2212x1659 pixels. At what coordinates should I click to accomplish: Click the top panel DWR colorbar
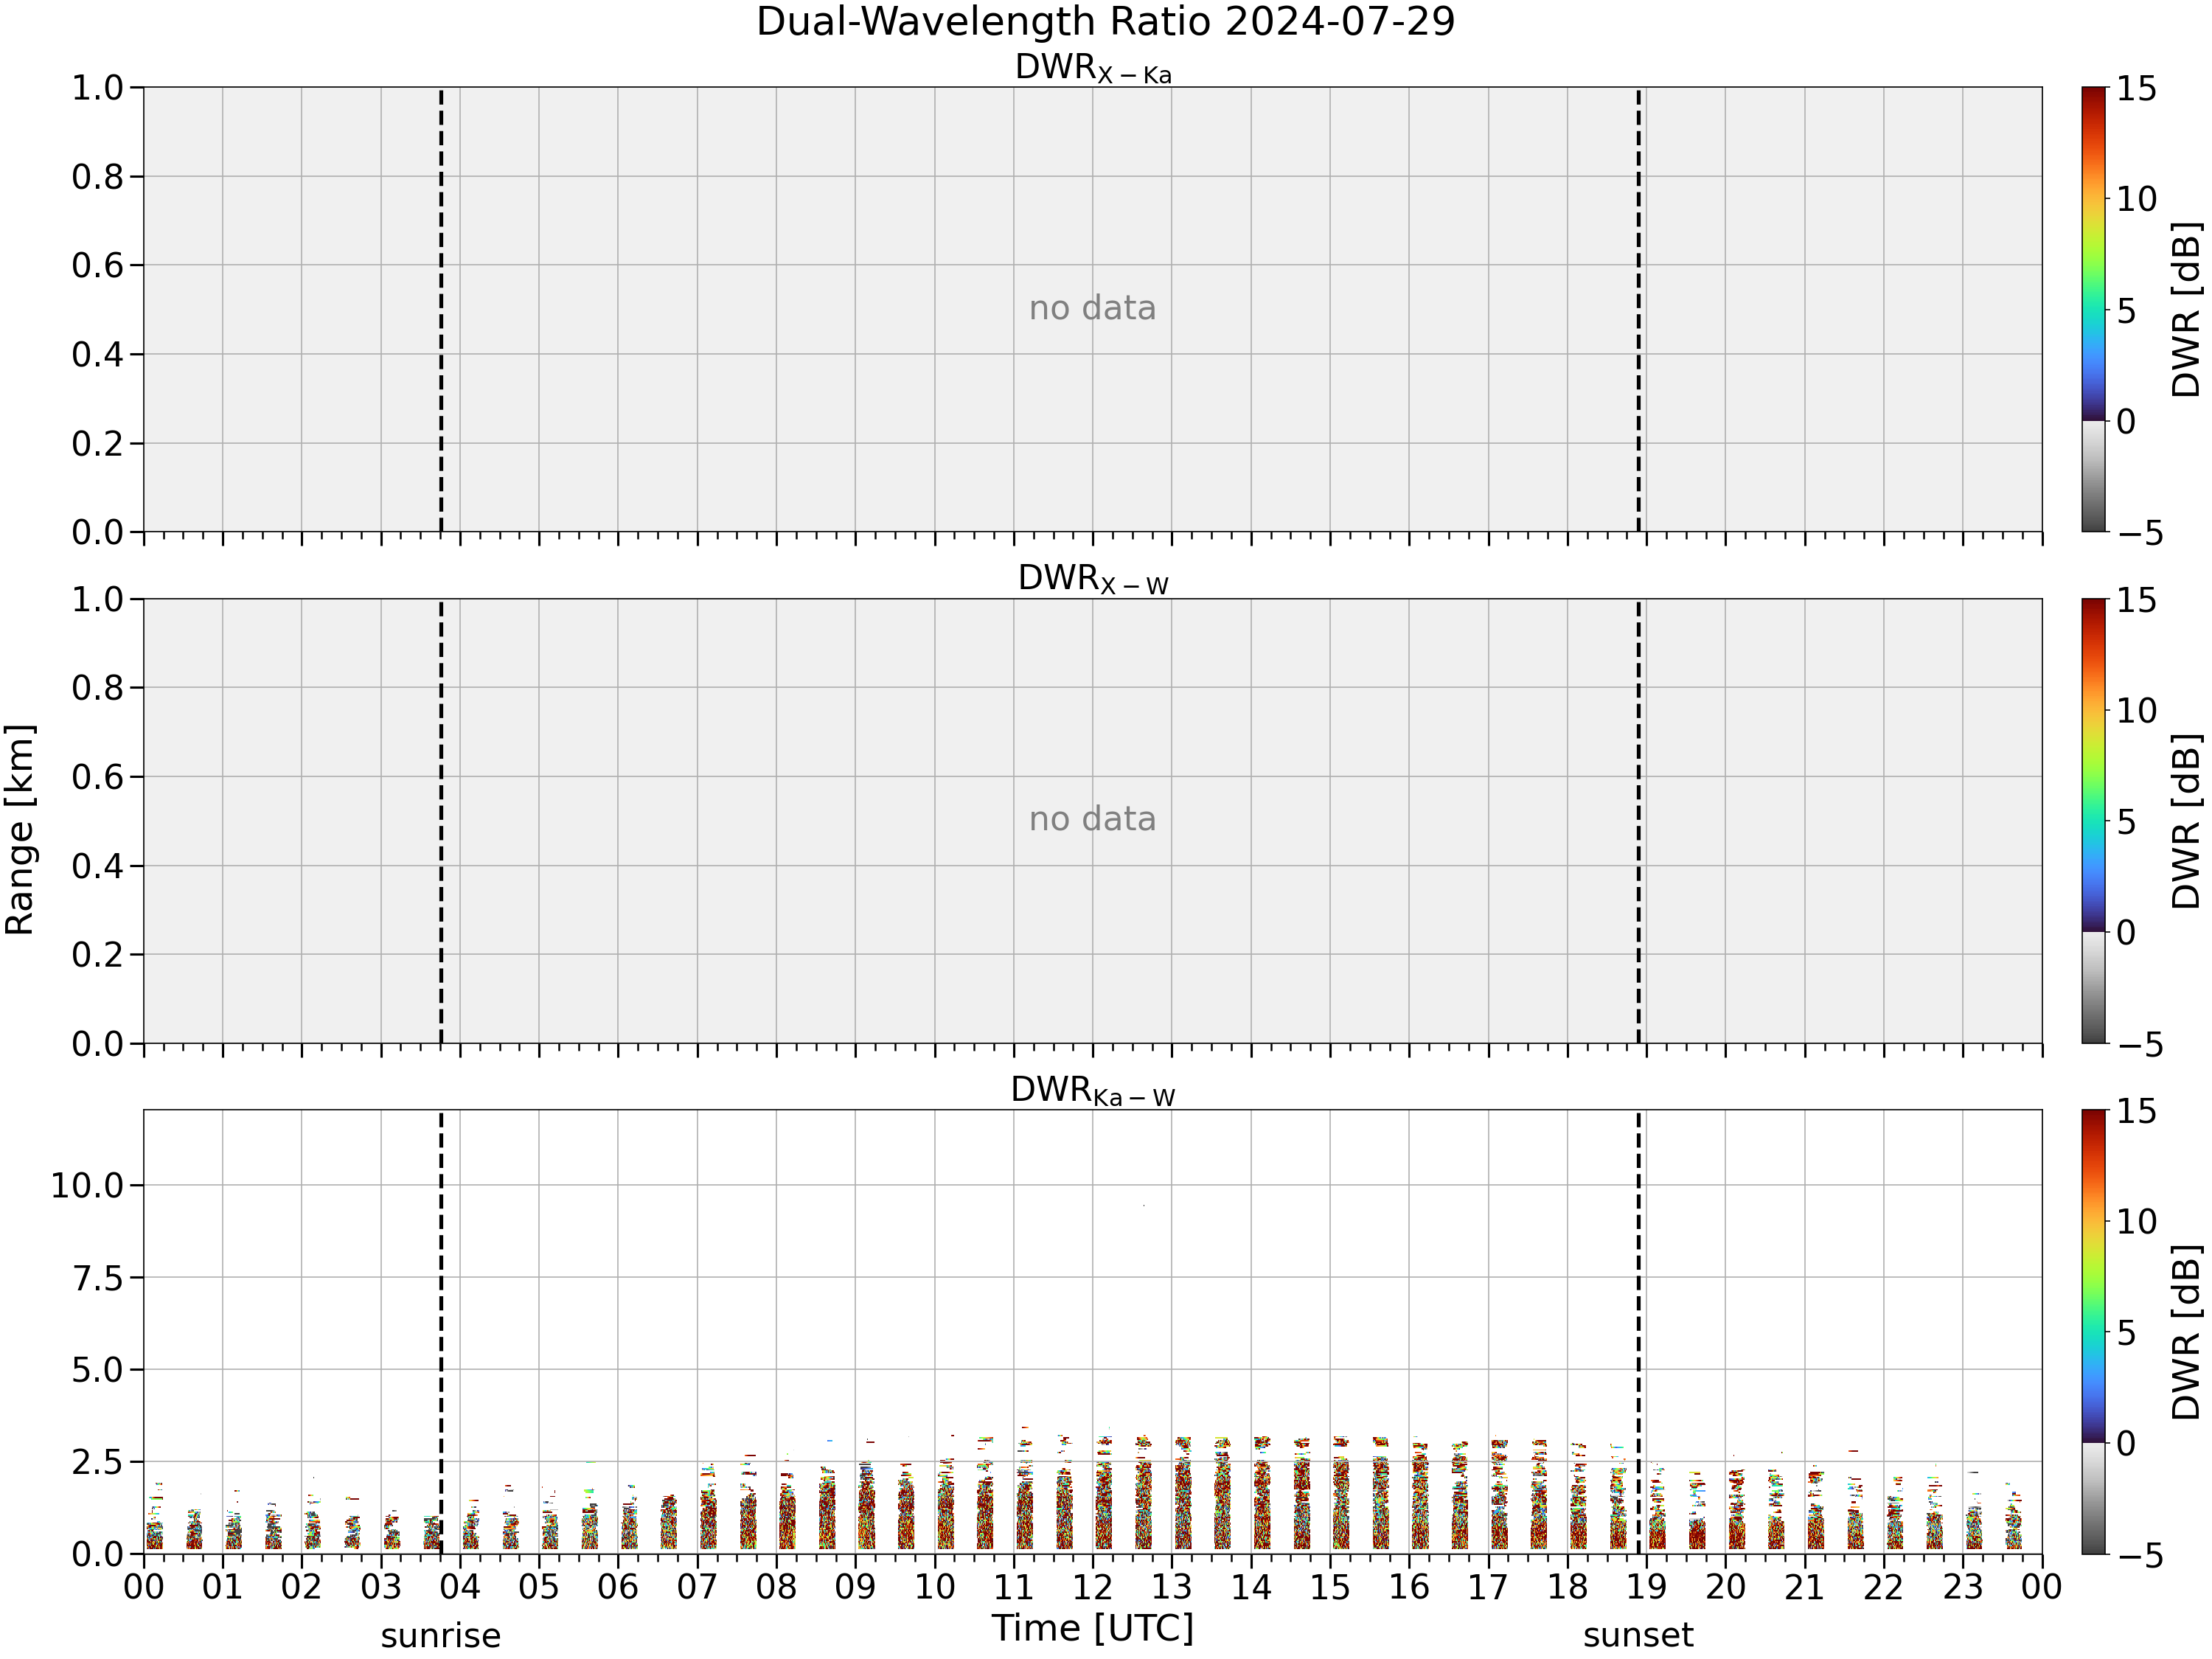pyautogui.click(x=2093, y=309)
